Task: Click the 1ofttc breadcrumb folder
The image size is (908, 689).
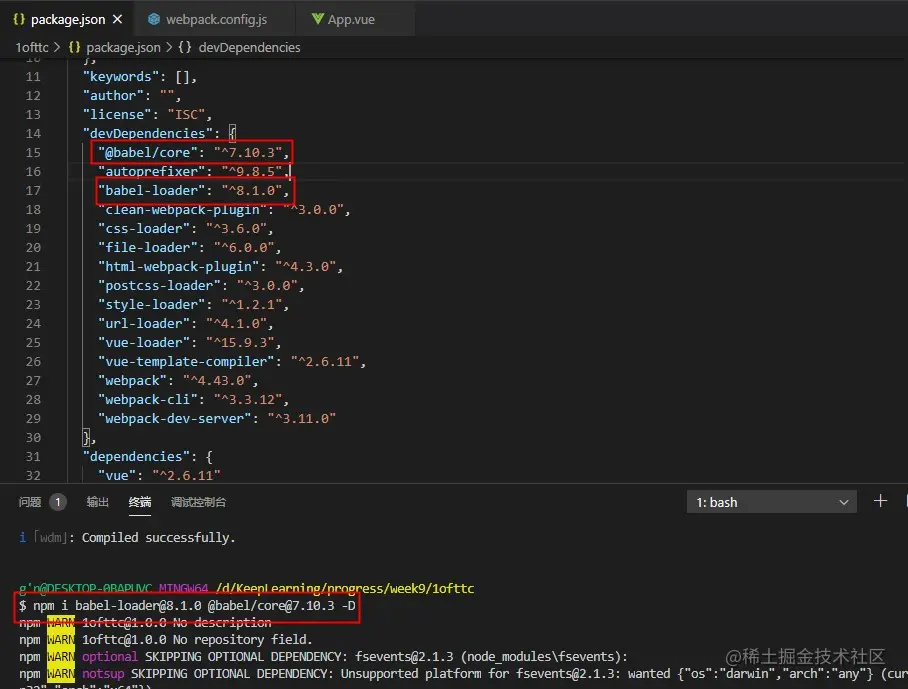Action: tap(32, 47)
